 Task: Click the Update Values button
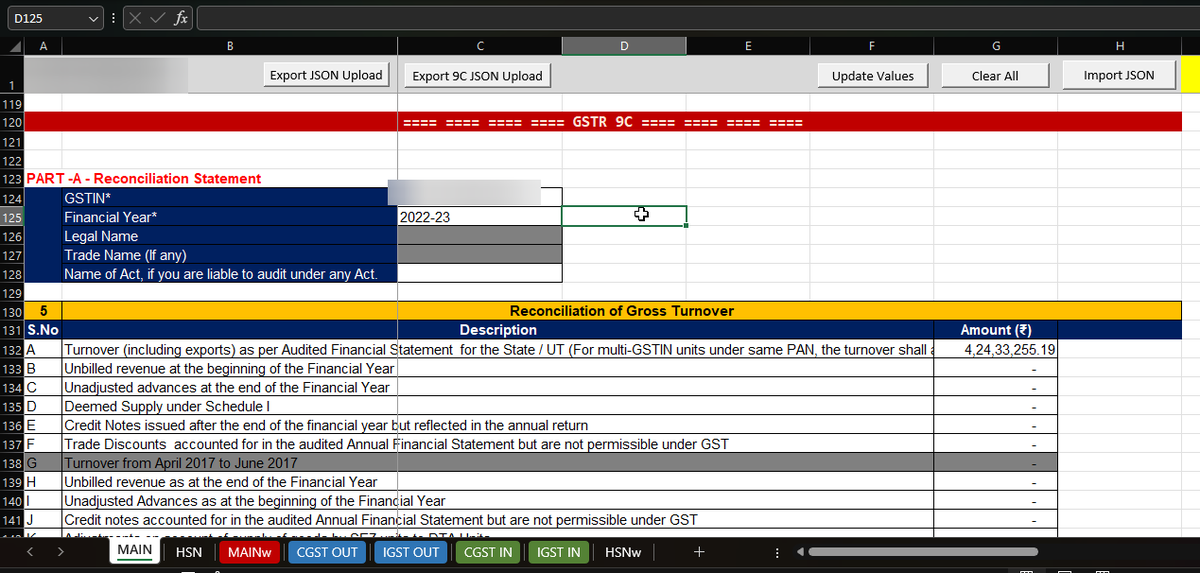pyautogui.click(x=873, y=76)
